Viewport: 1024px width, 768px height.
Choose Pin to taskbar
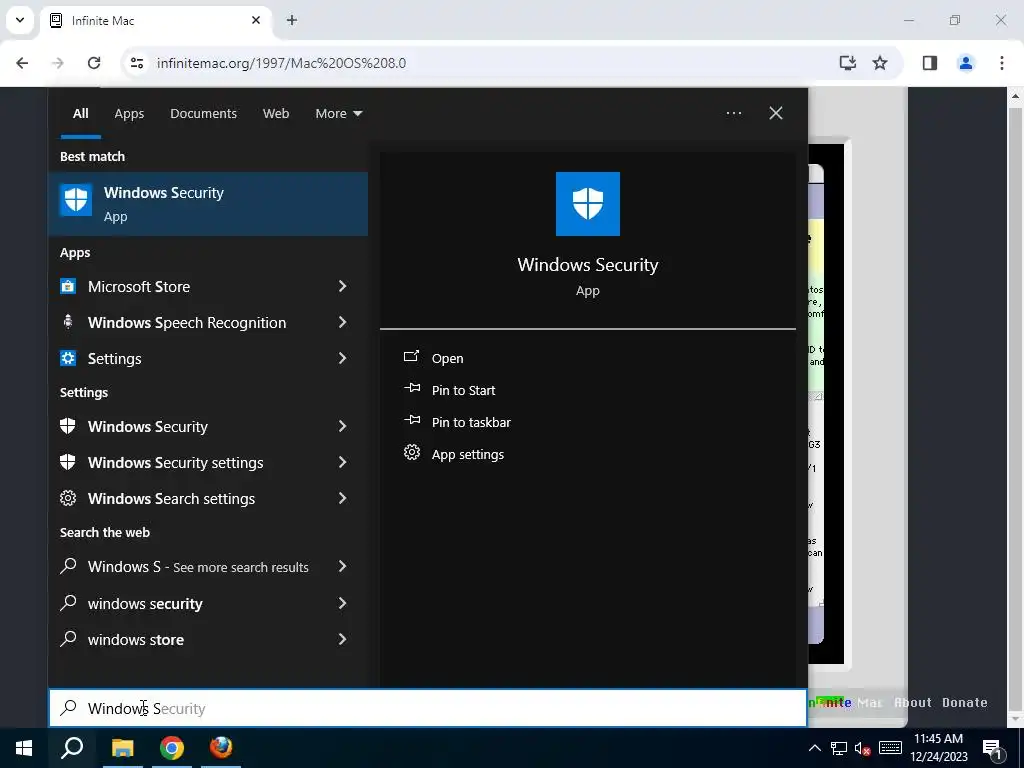[471, 422]
